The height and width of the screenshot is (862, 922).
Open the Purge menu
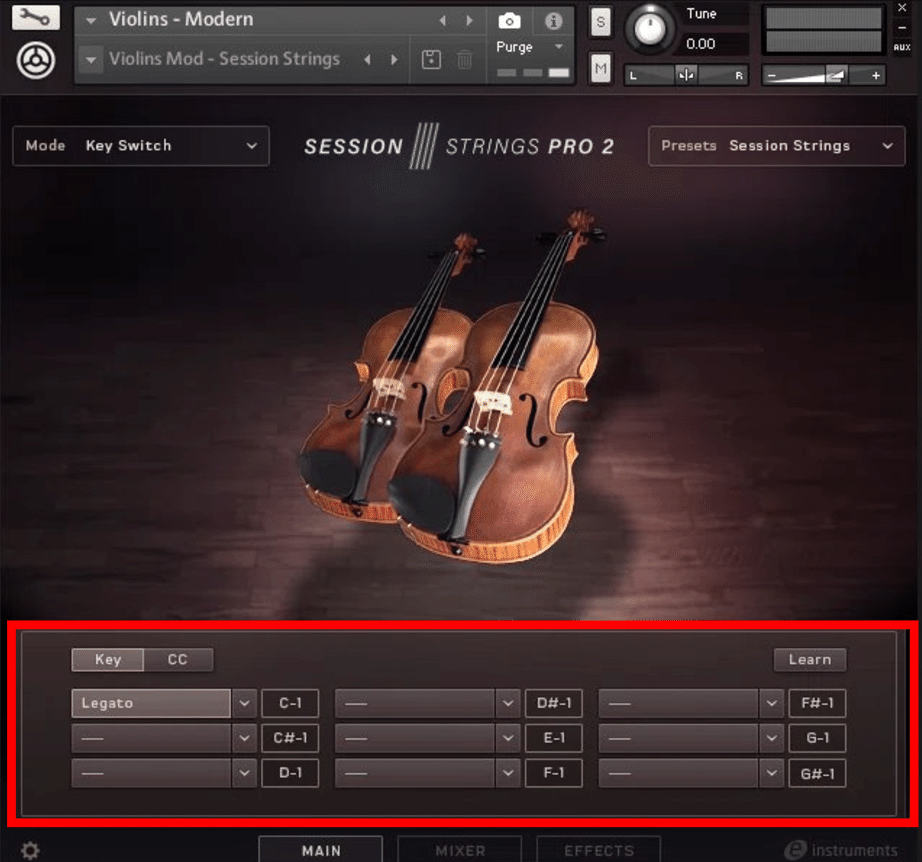pos(530,46)
